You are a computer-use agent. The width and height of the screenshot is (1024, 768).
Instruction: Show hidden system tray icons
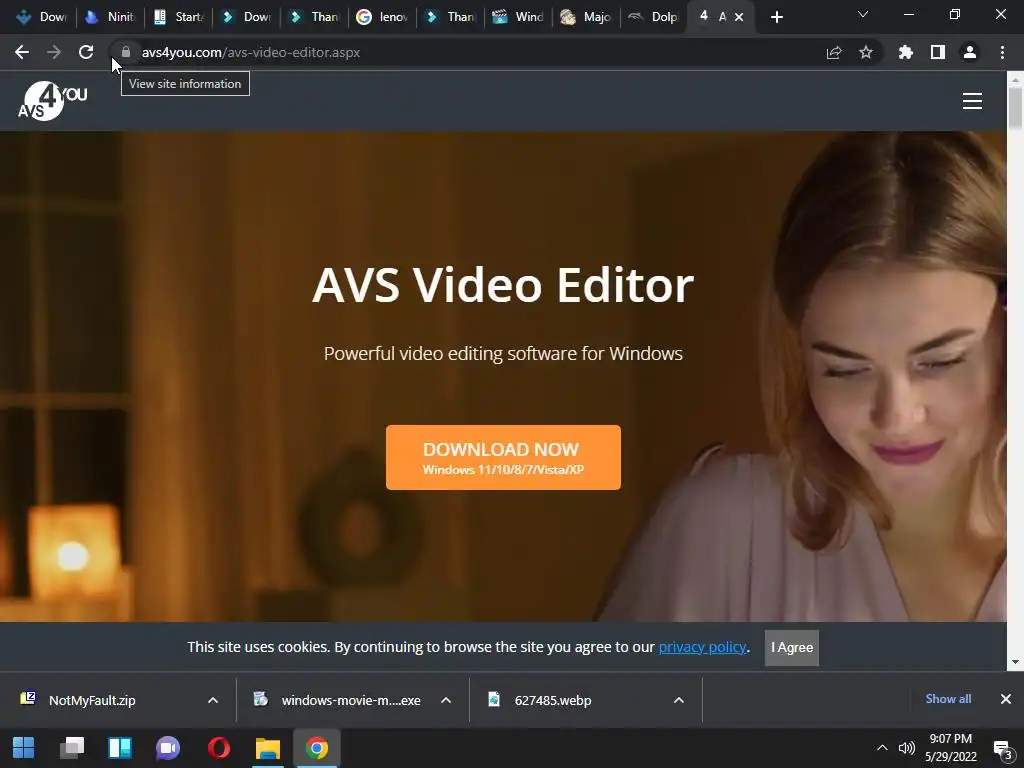click(882, 748)
